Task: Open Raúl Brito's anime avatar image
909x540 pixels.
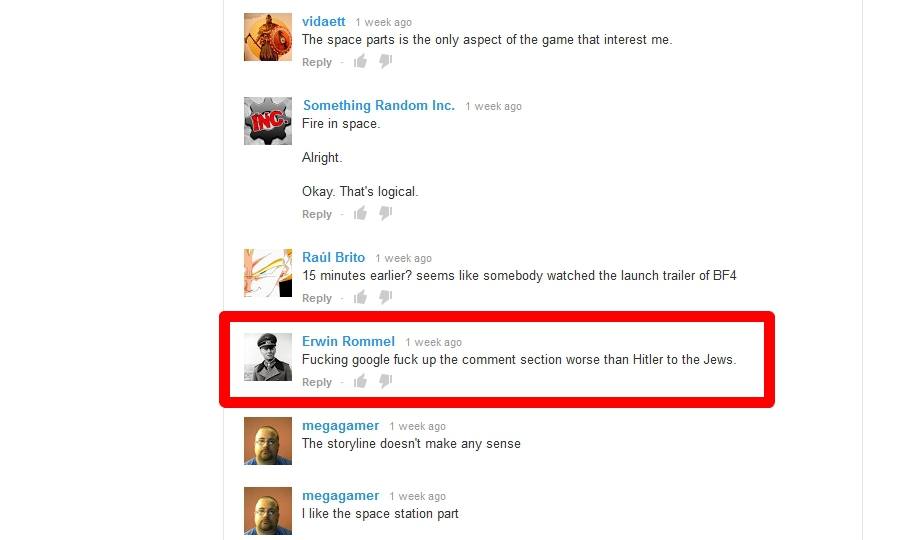Action: 268,273
